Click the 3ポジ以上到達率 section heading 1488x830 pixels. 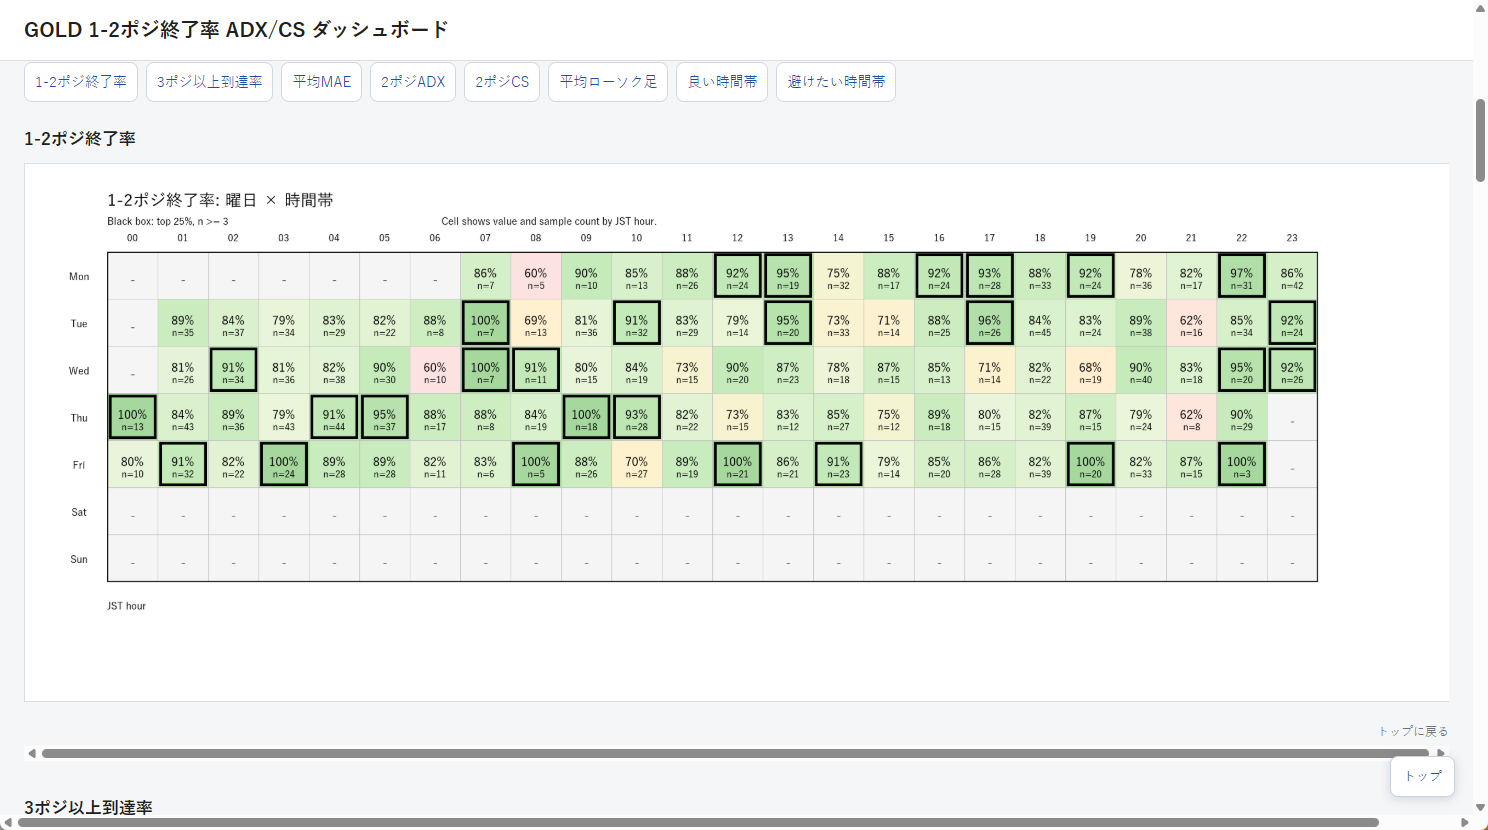88,807
